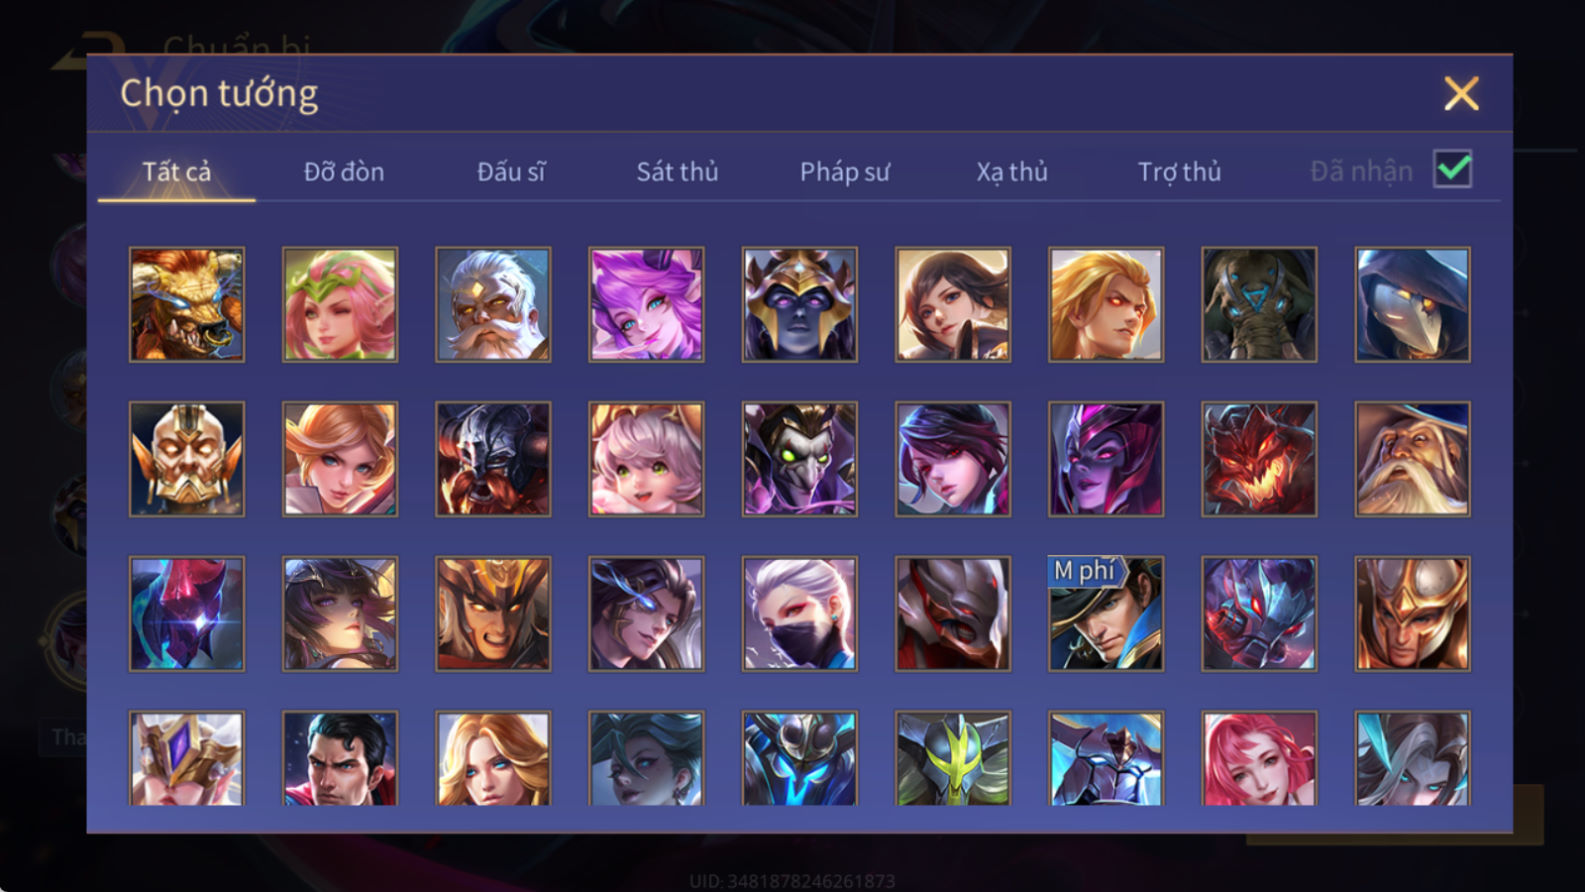The height and width of the screenshot is (892, 1585).
Task: Choose the pink-haired girl with green leaf crown
Action: click(x=340, y=305)
